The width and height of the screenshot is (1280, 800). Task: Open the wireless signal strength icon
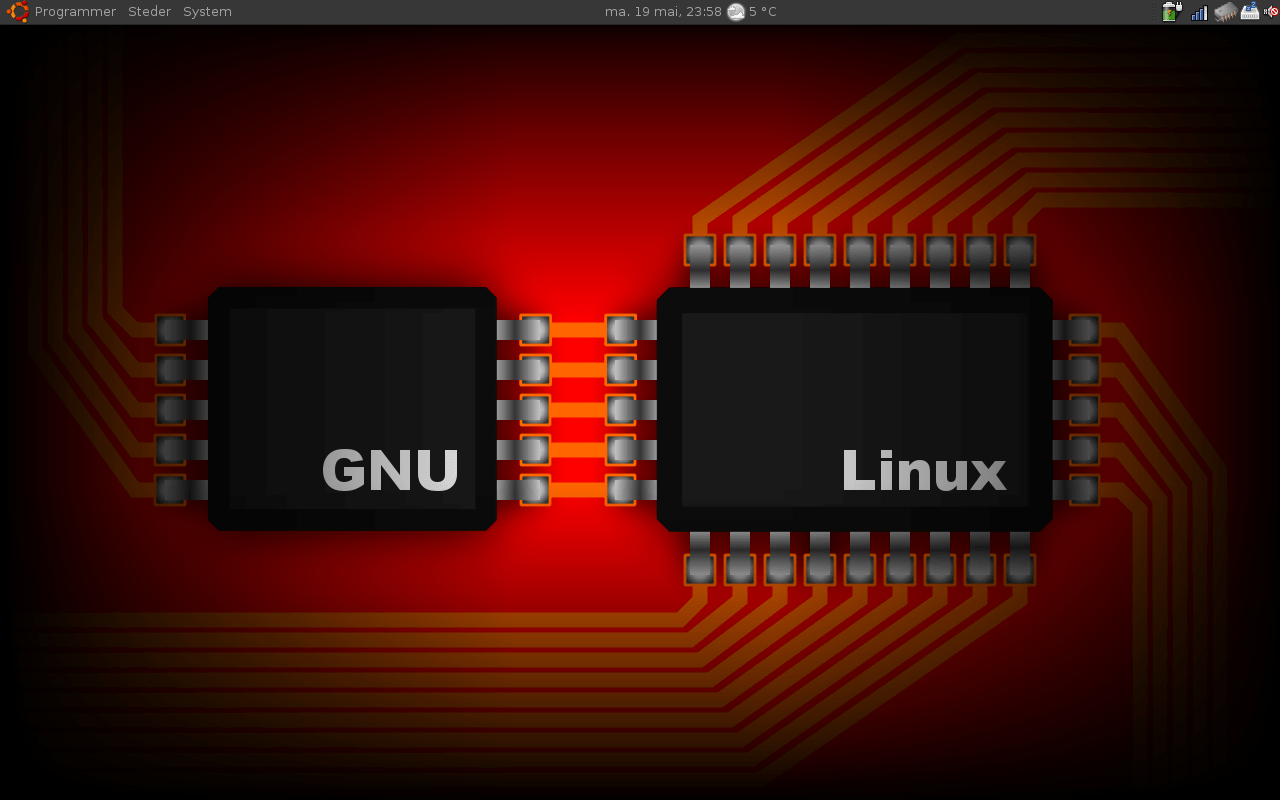point(1199,12)
